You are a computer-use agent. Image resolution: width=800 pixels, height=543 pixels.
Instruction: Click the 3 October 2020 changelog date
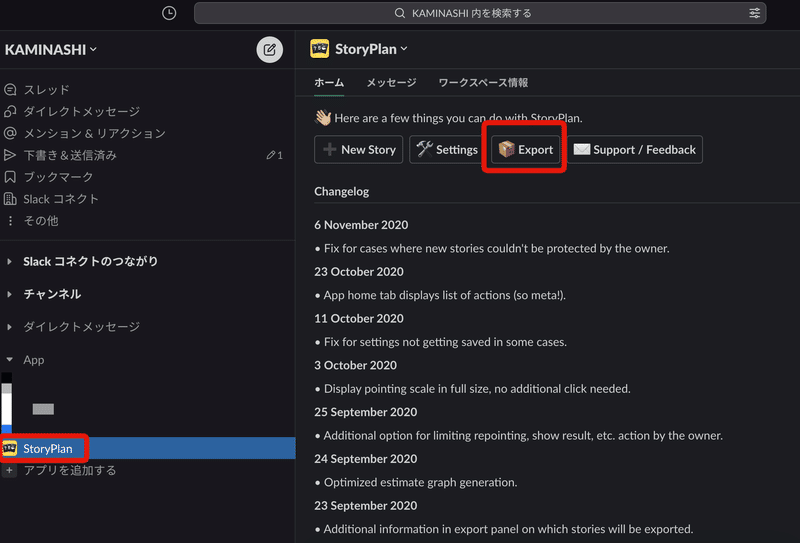(x=356, y=365)
